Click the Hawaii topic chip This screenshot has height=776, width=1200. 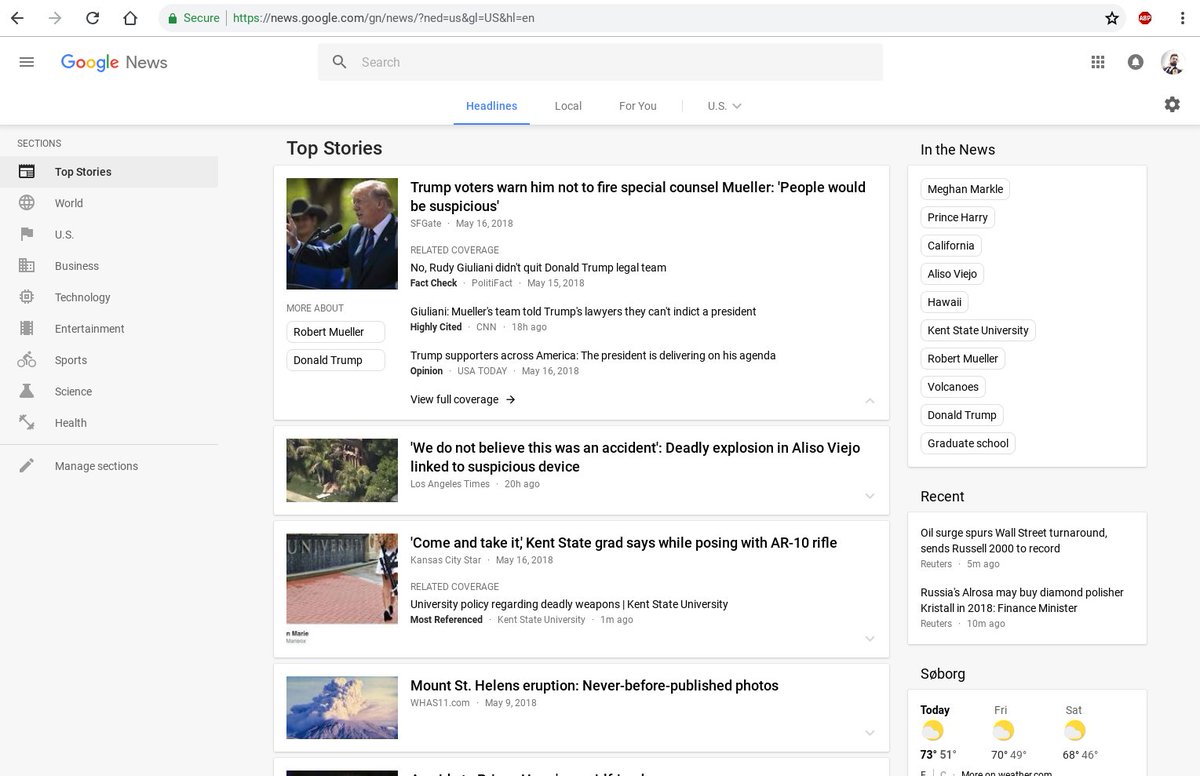[x=944, y=302]
